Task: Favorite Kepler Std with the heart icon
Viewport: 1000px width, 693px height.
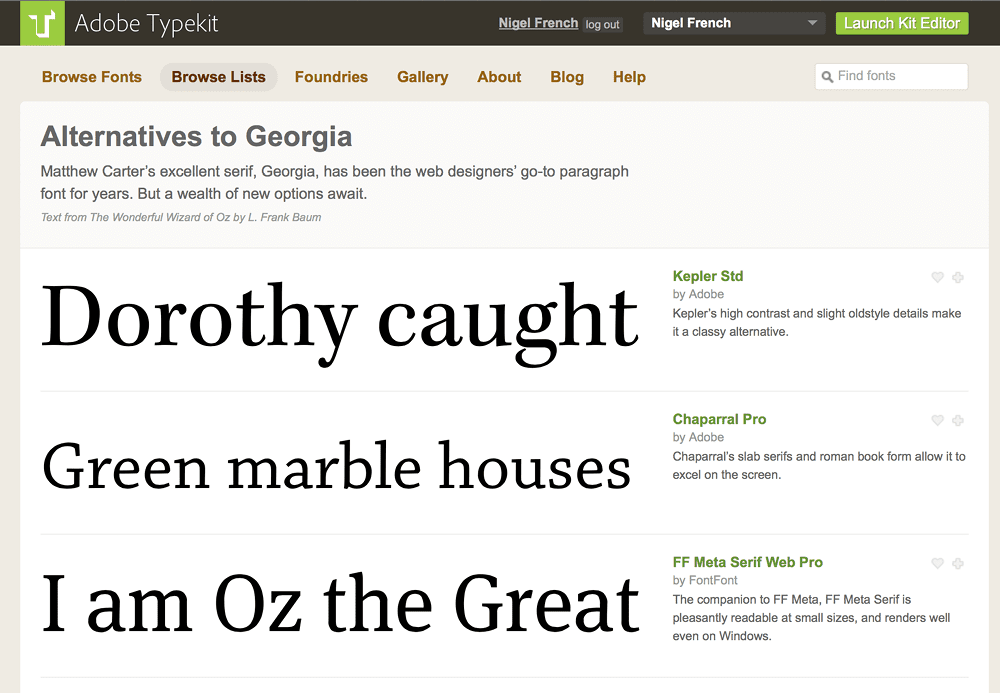Action: point(937,278)
